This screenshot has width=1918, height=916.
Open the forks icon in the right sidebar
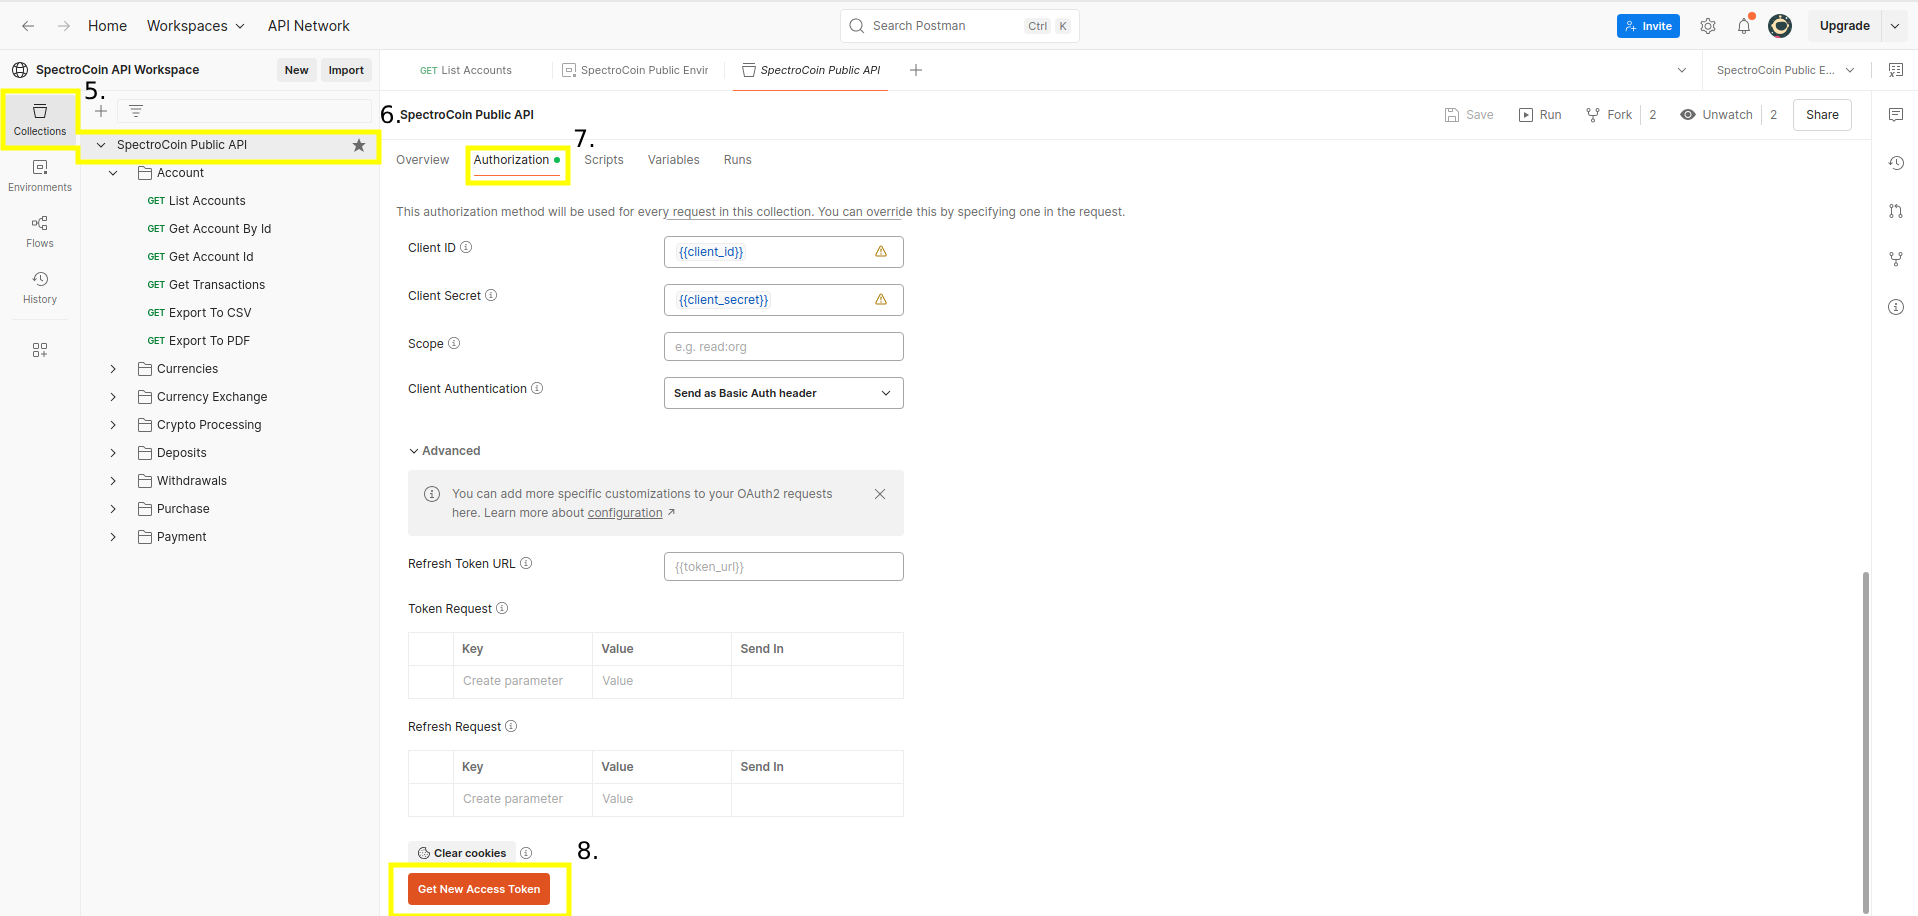(x=1896, y=259)
